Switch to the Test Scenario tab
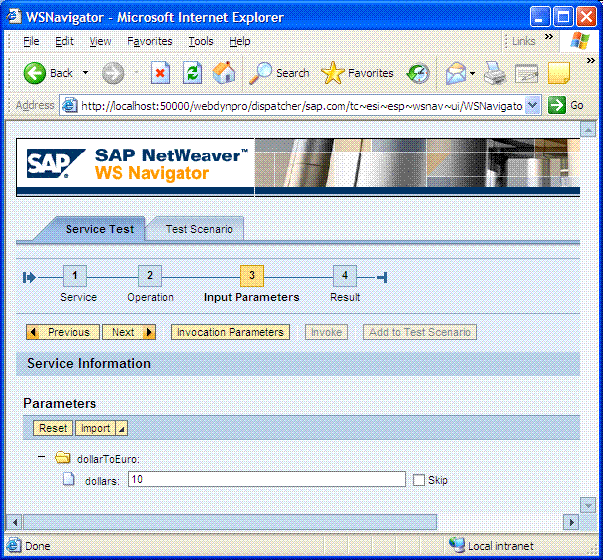 (199, 229)
